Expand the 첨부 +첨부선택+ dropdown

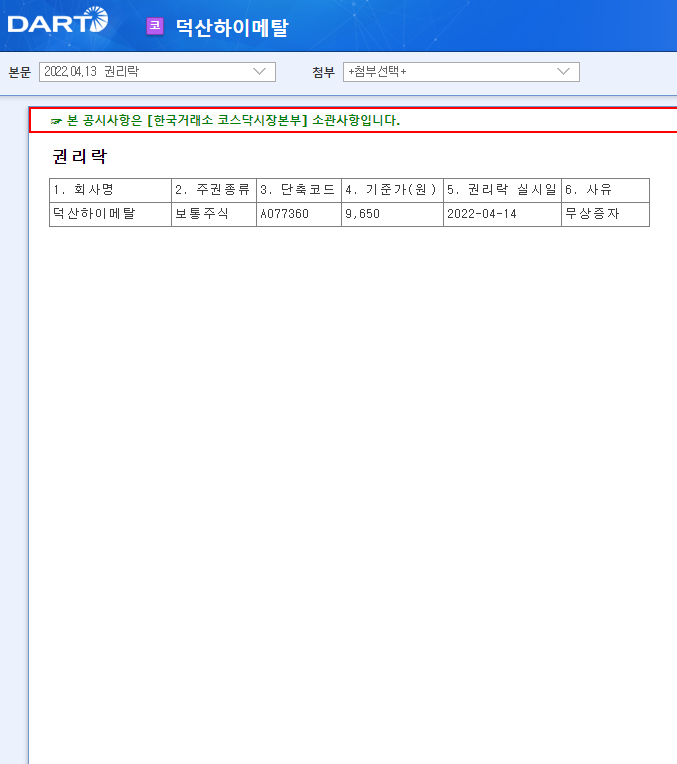461,72
